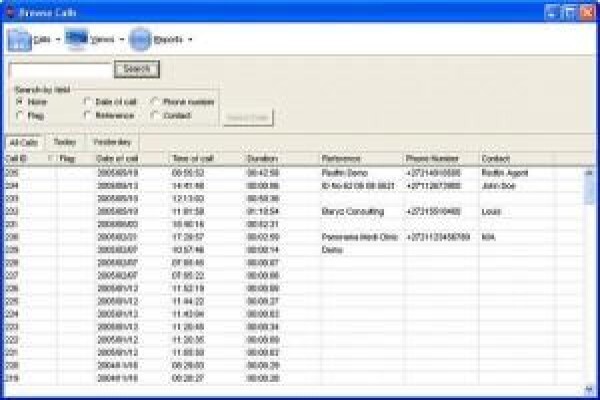This screenshot has width=600, height=400.
Task: Click the scroll up arrow of the call list
Action: pyautogui.click(x=589, y=173)
